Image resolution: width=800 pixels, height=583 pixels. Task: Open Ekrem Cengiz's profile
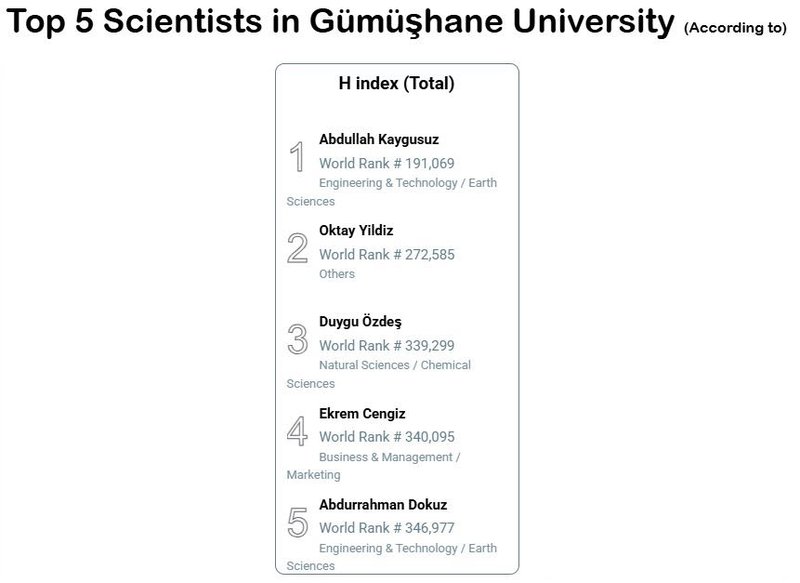[x=362, y=413]
